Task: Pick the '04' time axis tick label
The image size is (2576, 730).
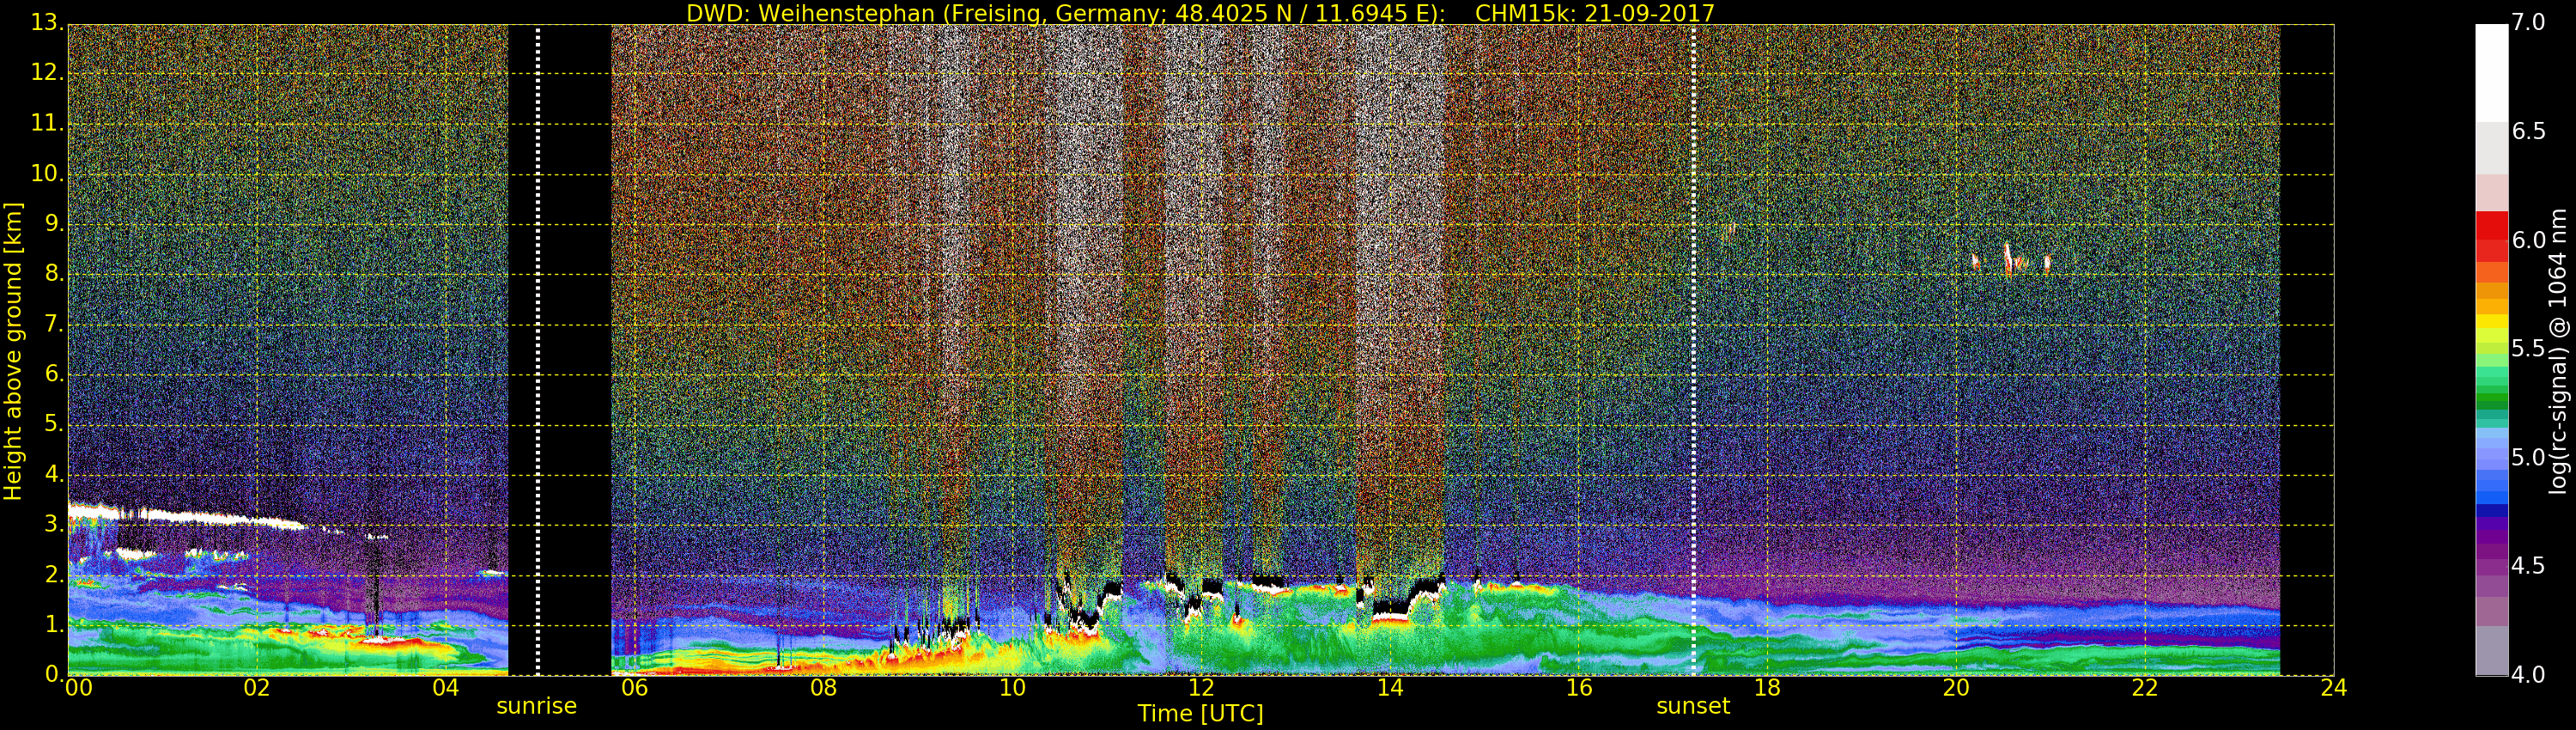Action: pyautogui.click(x=446, y=687)
